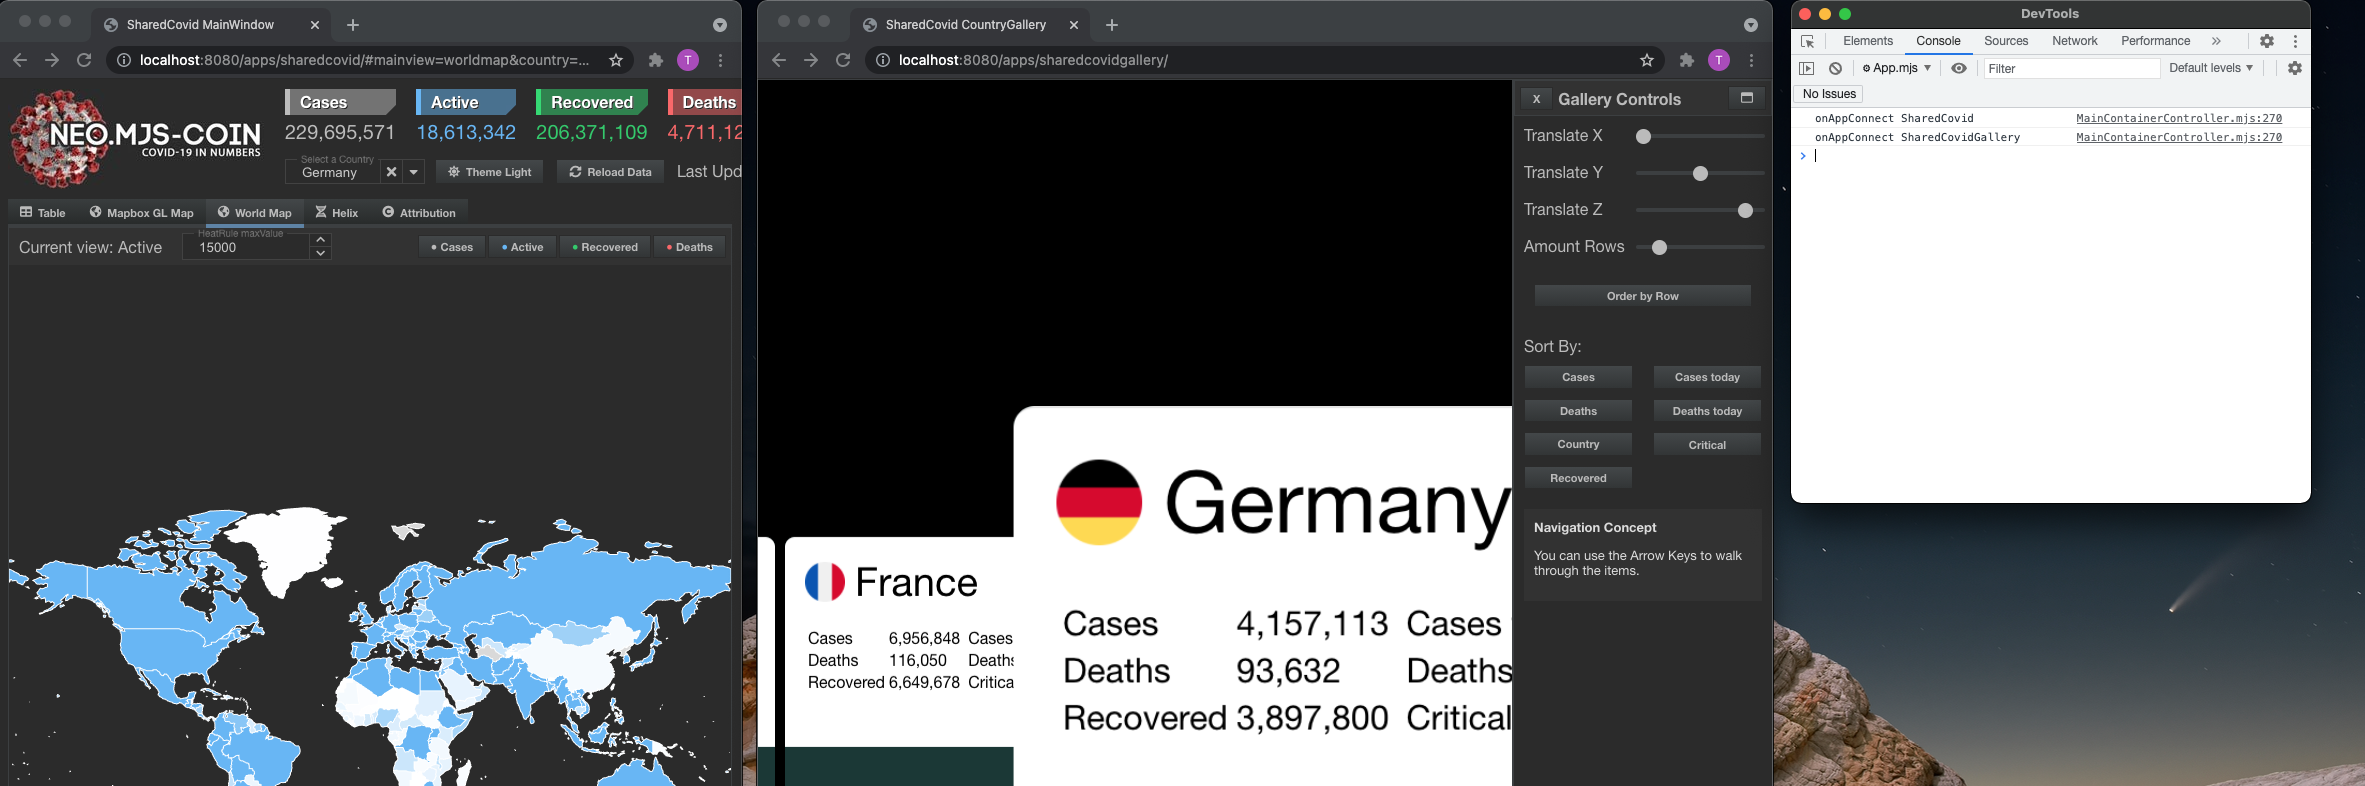Switch to DevTools Network tab

coord(2075,41)
